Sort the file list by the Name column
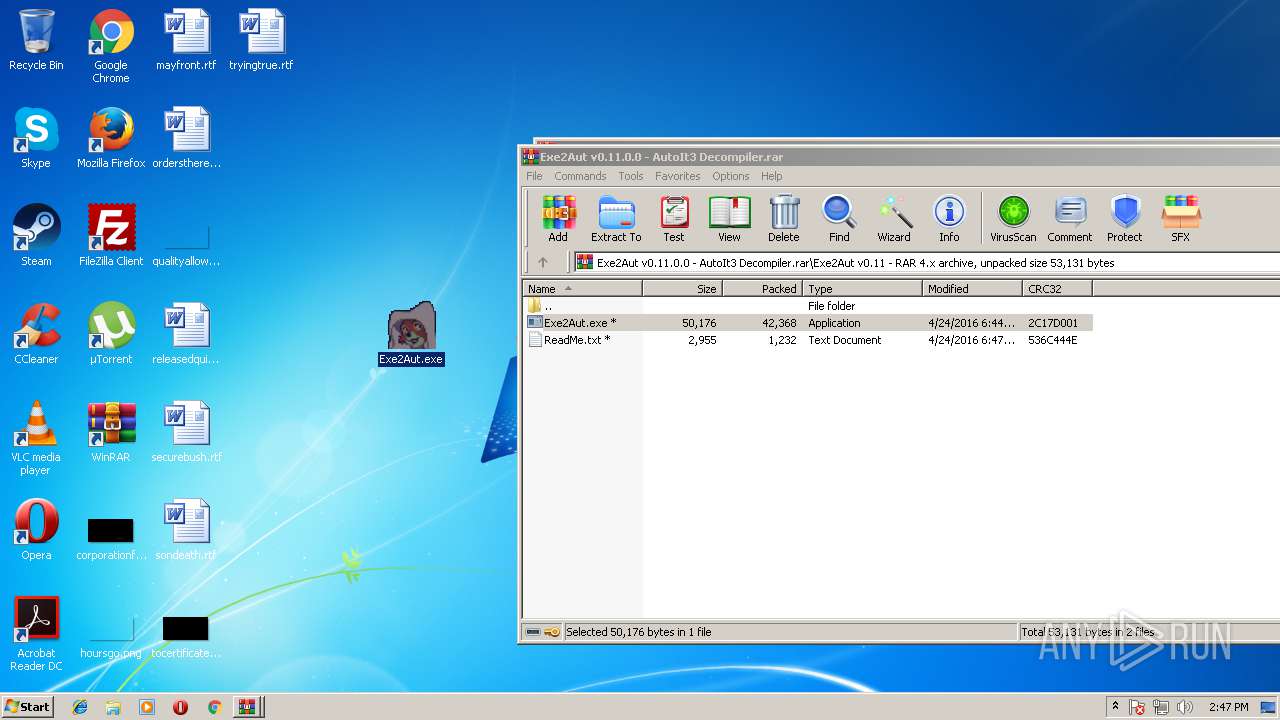The image size is (1280, 720). 583,289
